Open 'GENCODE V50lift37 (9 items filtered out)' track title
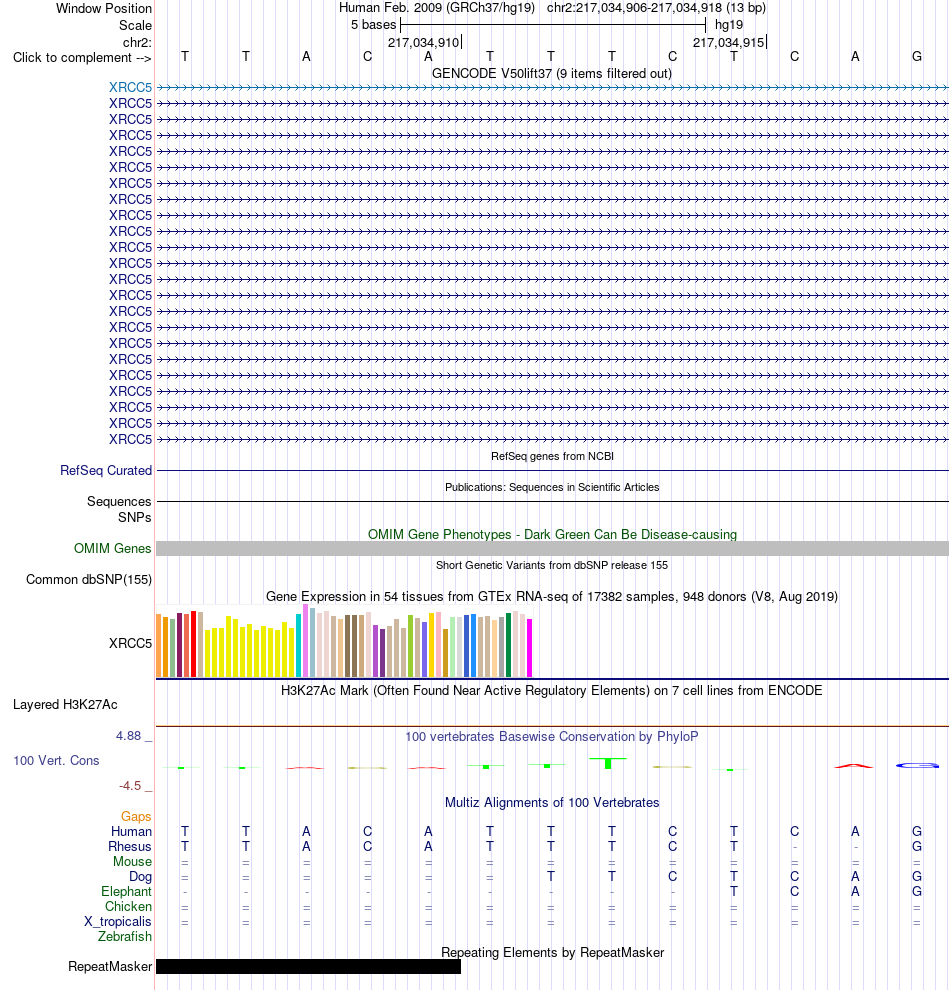950x990 pixels. (x=552, y=73)
